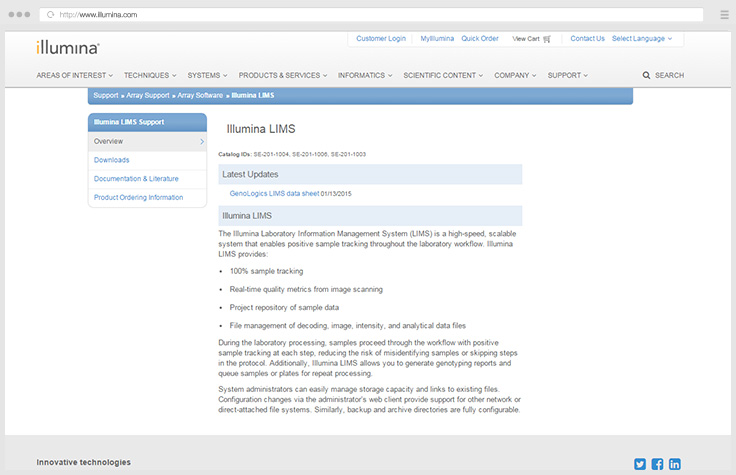Image resolution: width=736 pixels, height=475 pixels.
Task: Go to Array Support breadcrumb
Action: [x=146, y=95]
